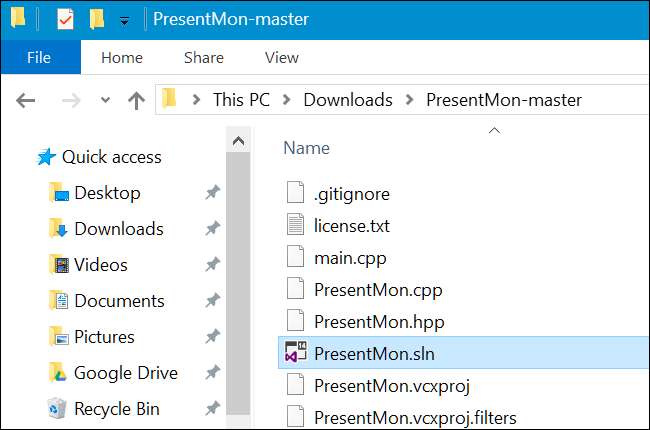Go back with the Back arrow

(26, 100)
